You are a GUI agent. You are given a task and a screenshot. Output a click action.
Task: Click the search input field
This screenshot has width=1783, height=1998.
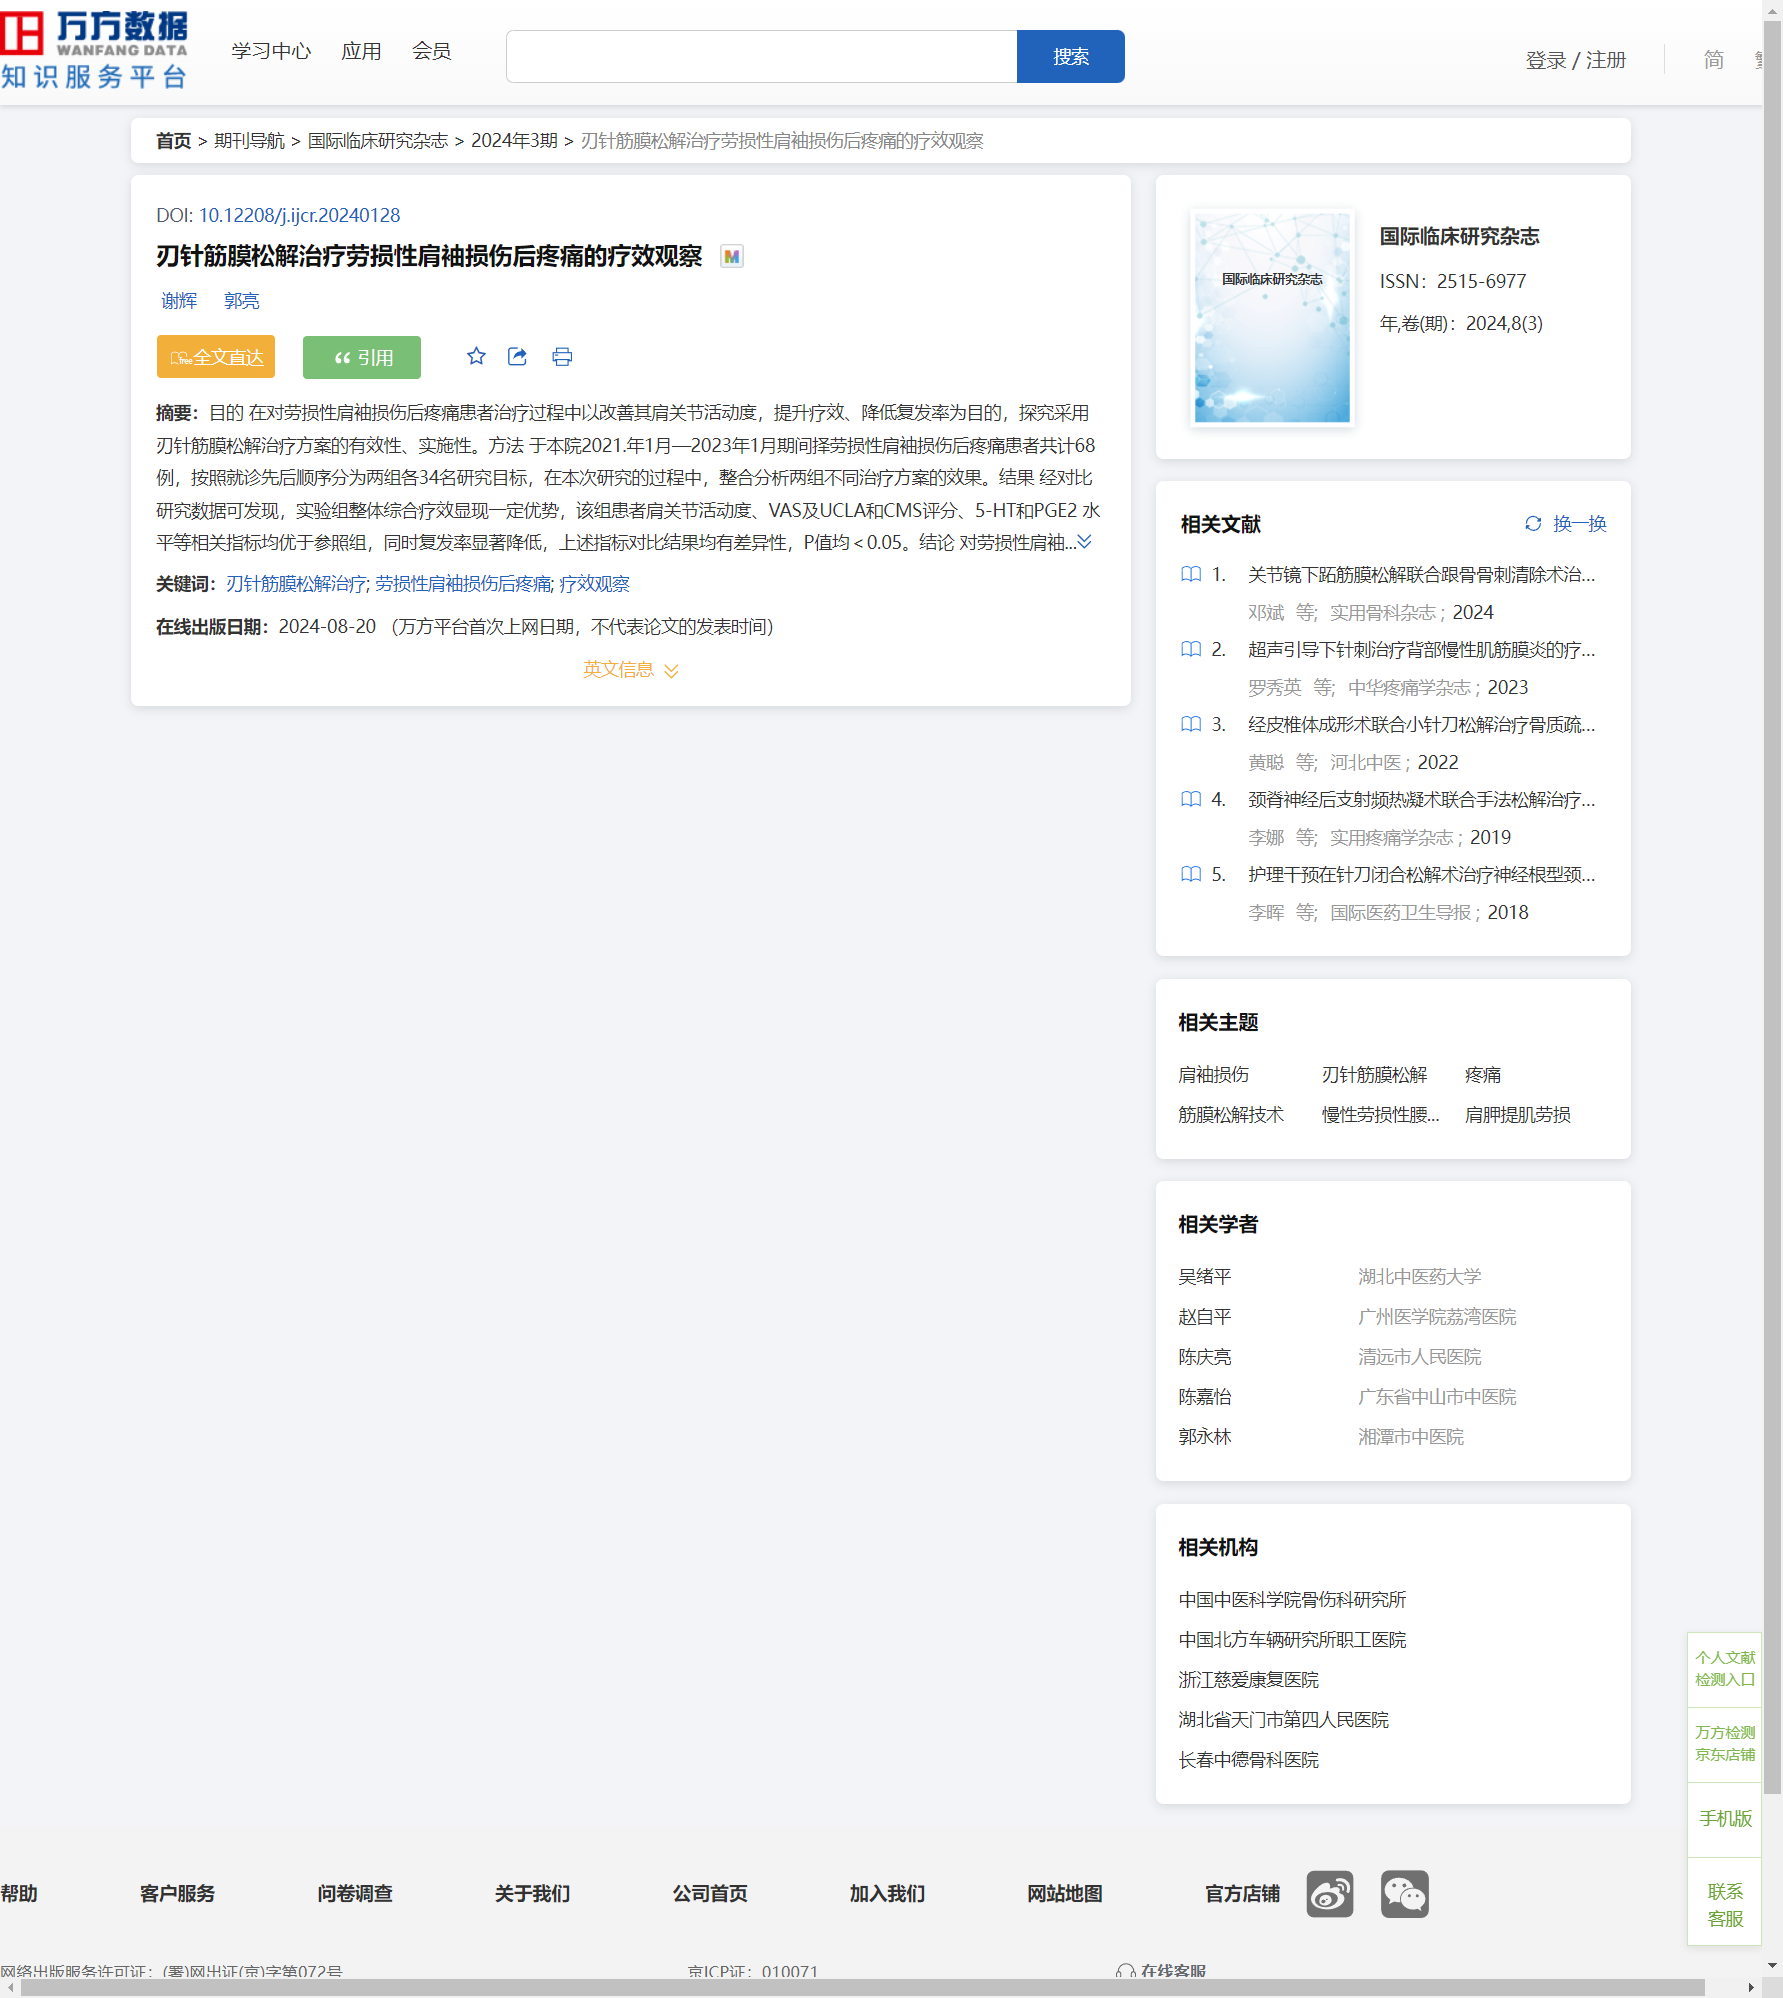coord(761,57)
